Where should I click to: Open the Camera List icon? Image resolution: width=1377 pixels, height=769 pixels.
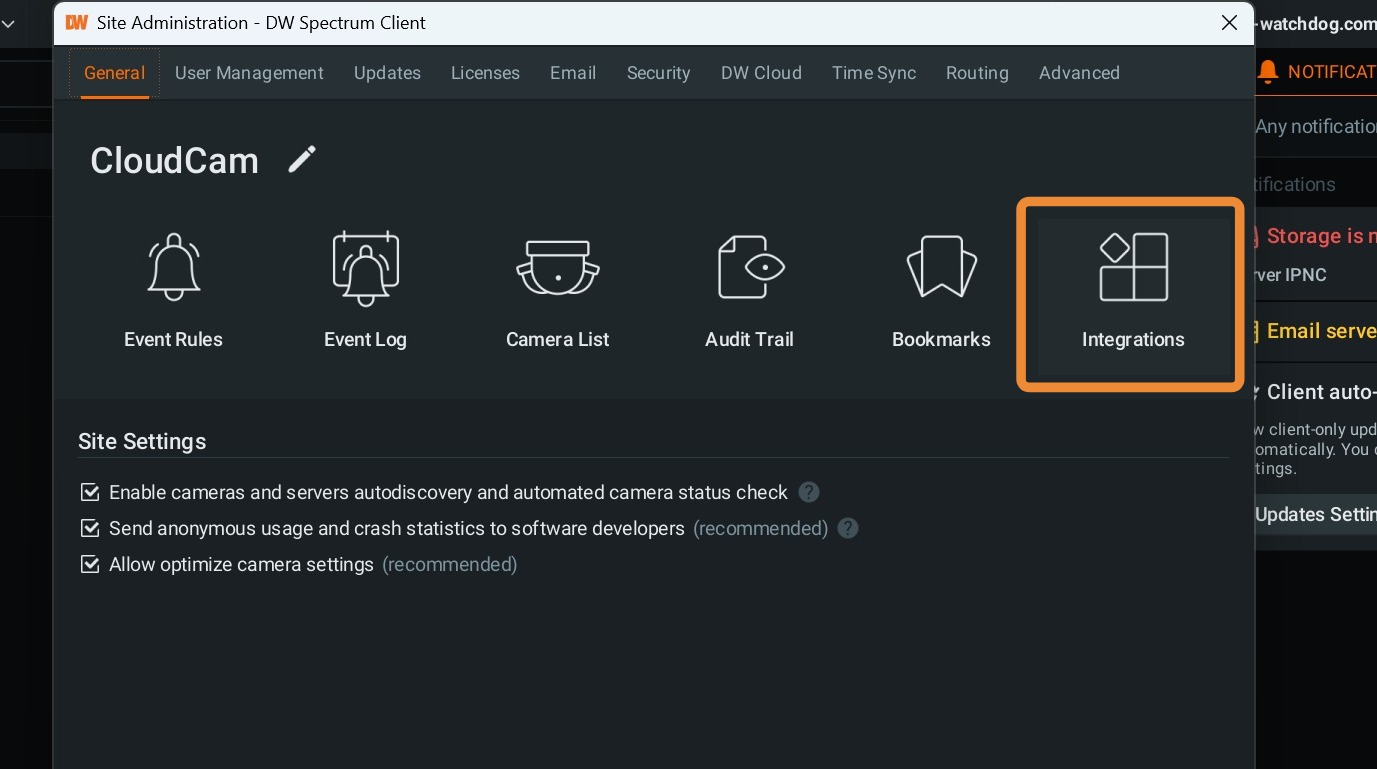click(558, 268)
